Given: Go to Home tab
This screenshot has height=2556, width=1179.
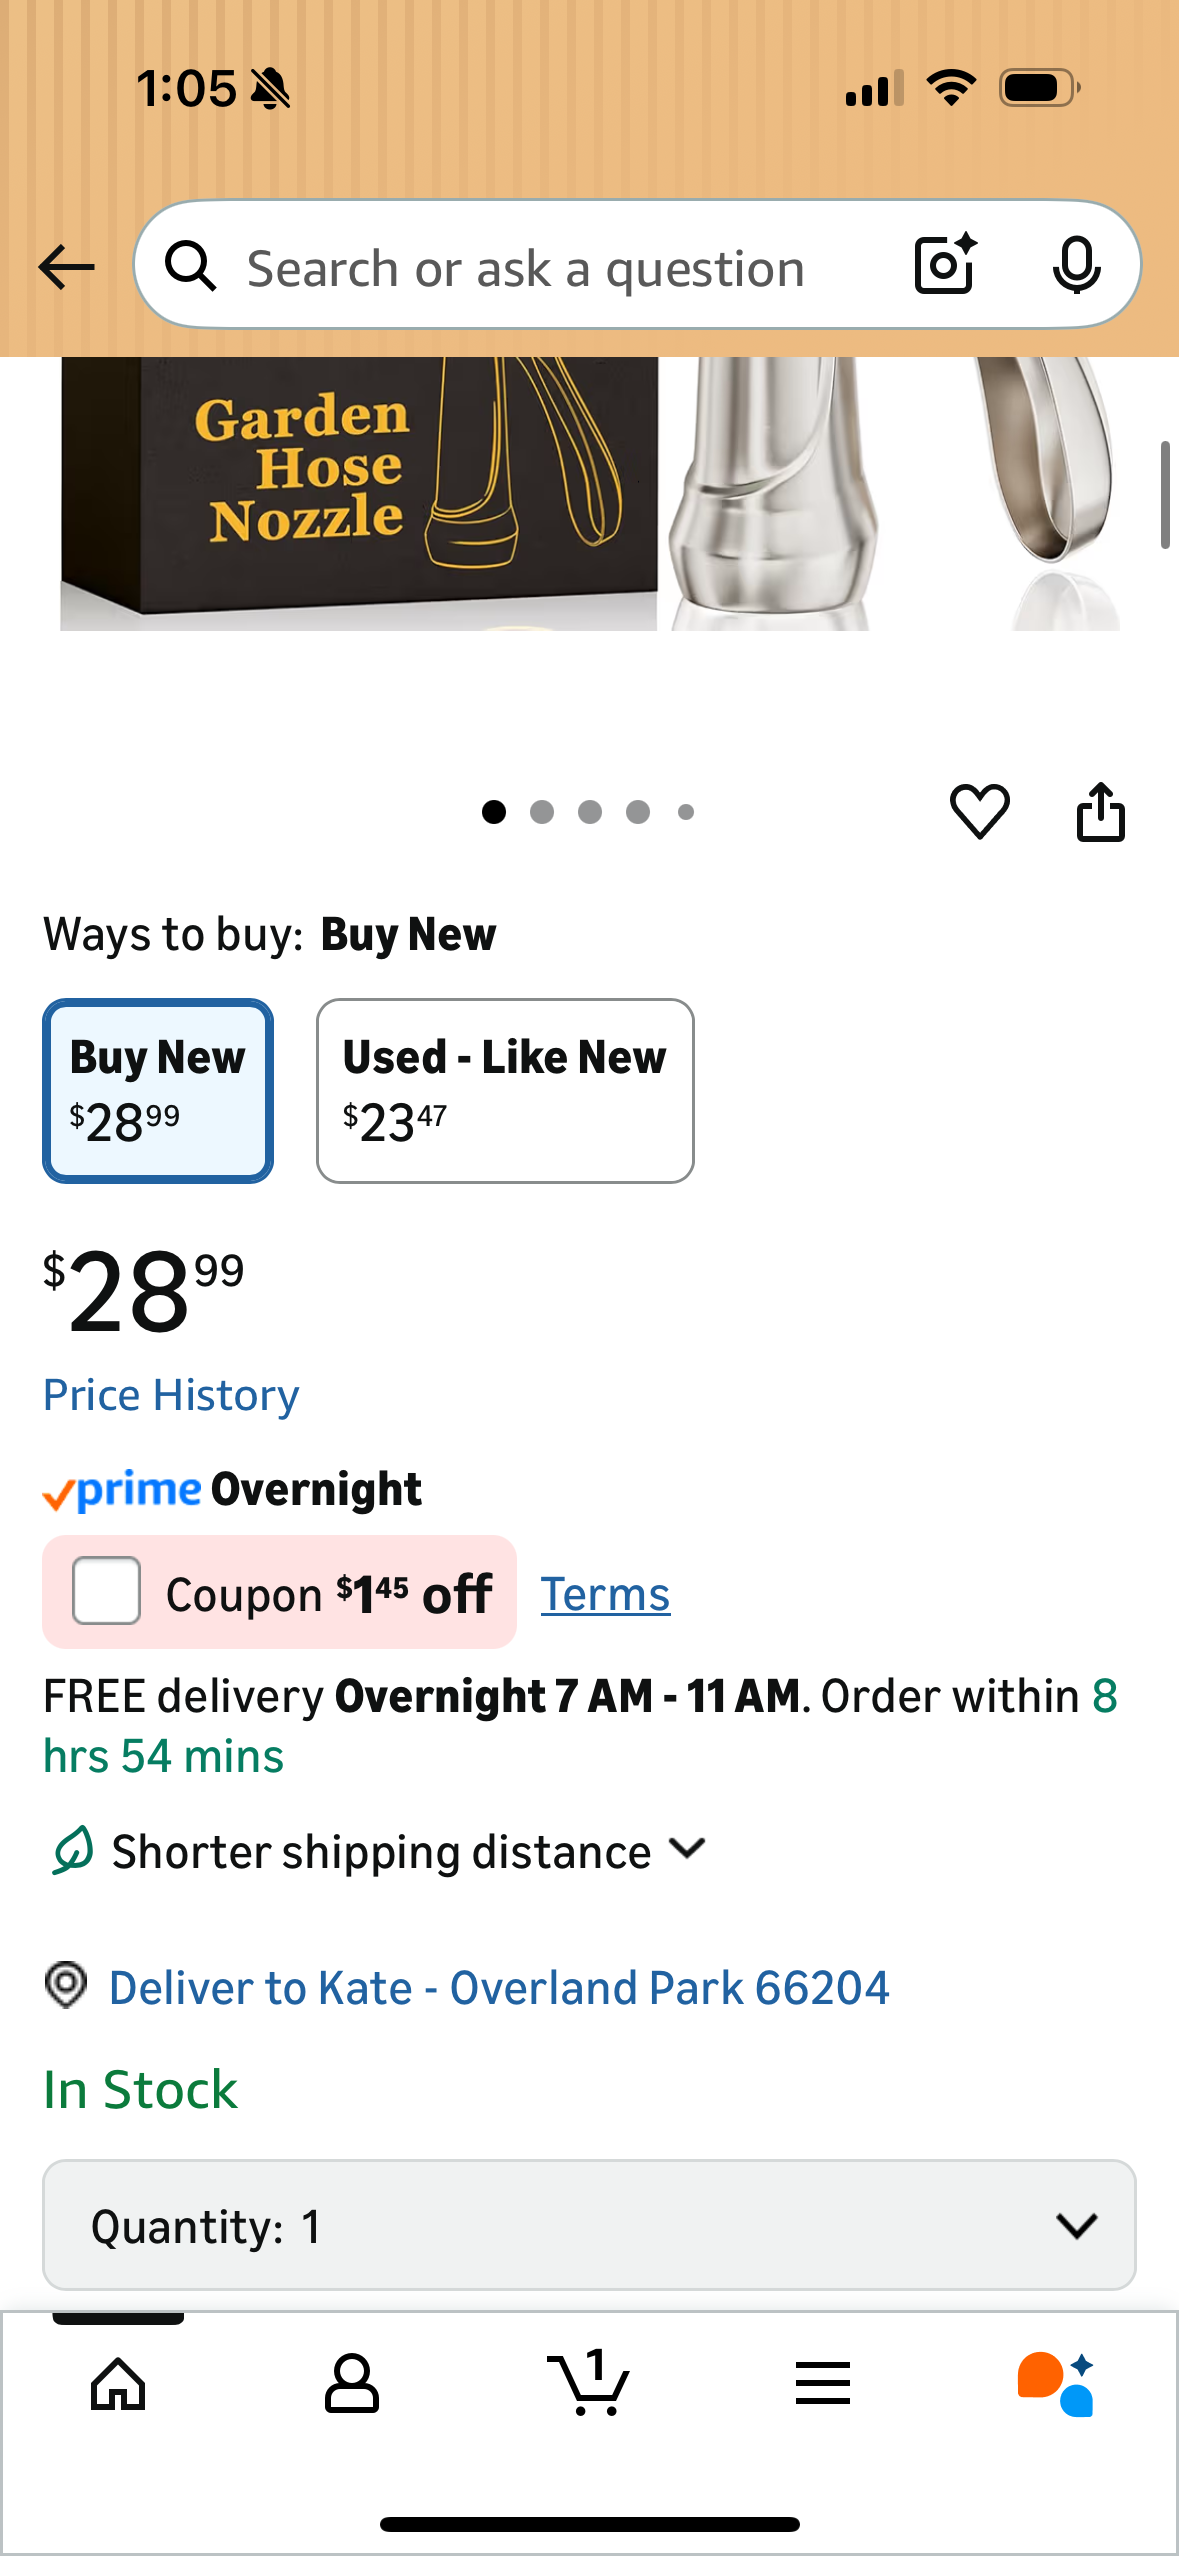Looking at the screenshot, I should (x=118, y=2383).
